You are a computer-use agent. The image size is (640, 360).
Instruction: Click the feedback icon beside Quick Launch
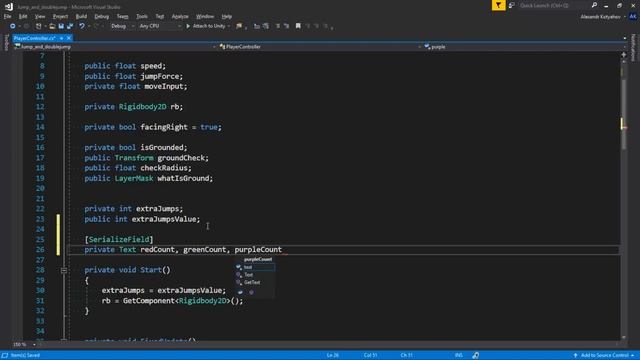pyautogui.click(x=512, y=5)
